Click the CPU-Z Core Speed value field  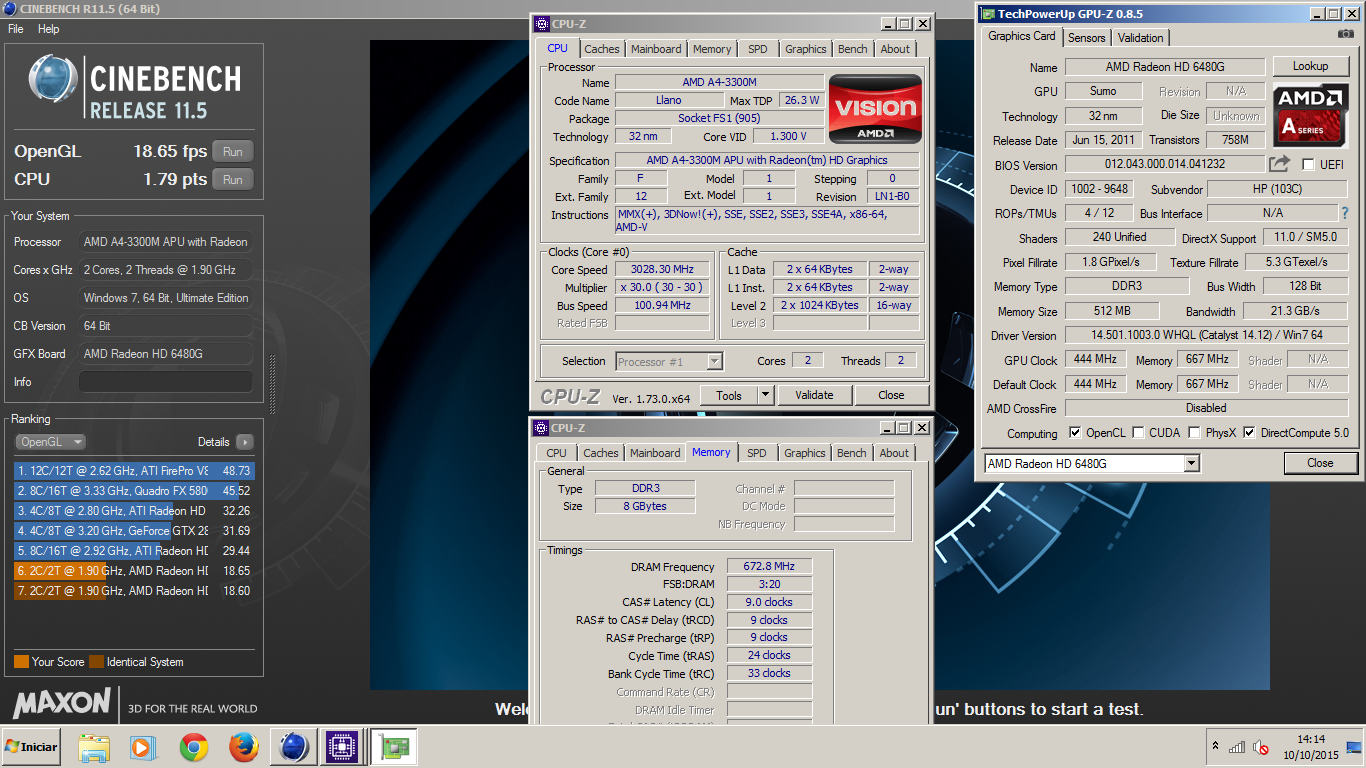(662, 270)
